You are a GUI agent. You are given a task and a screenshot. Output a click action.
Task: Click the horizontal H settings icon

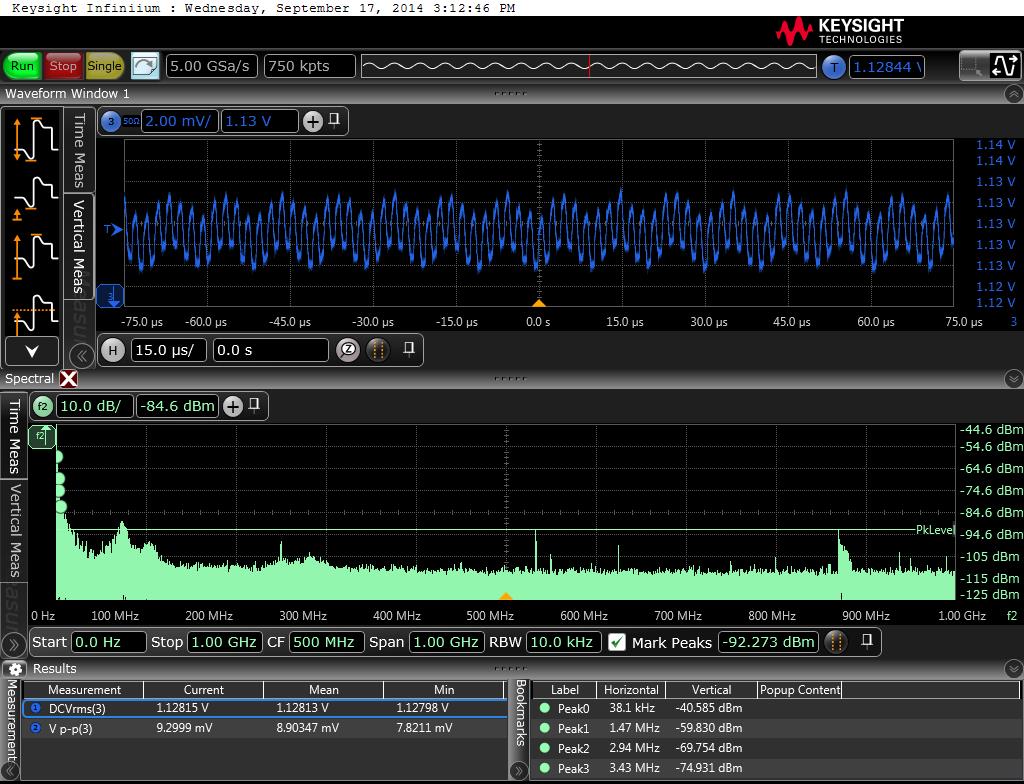click(113, 350)
